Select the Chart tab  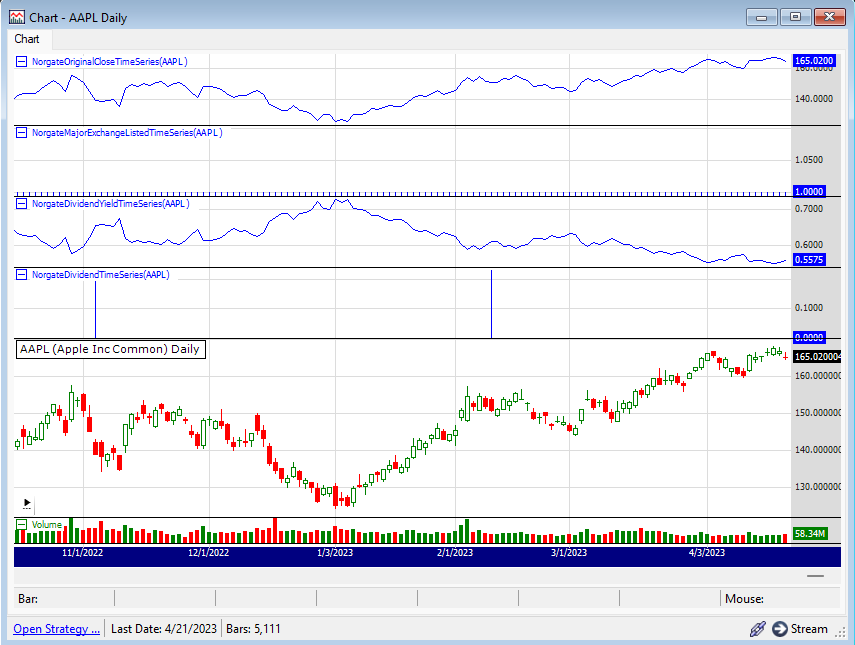[27, 39]
